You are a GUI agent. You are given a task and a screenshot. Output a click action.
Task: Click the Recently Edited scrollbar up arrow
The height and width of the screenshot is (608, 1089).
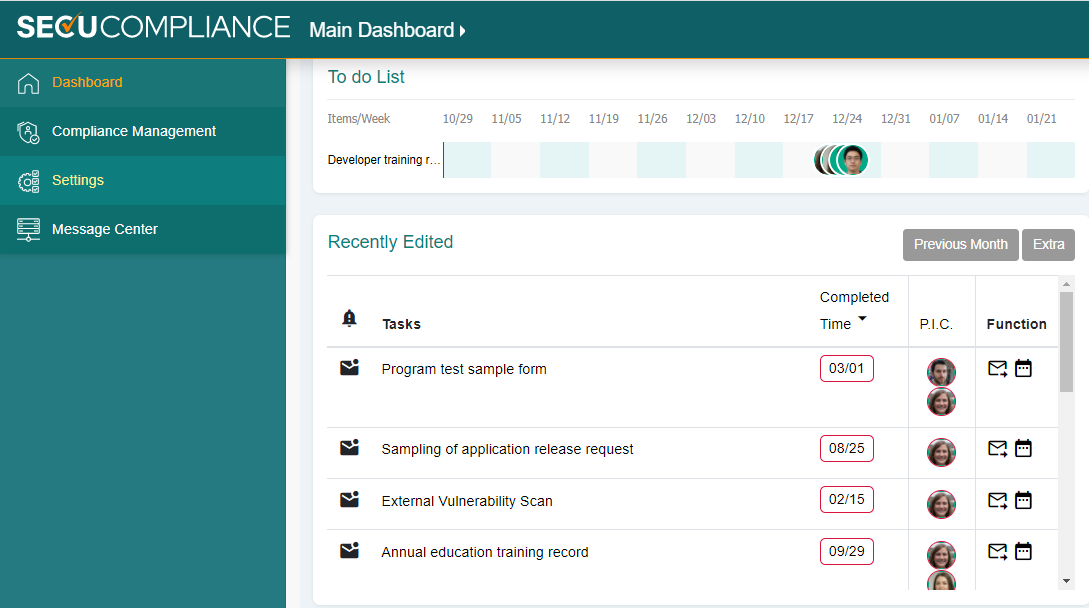(x=1066, y=284)
